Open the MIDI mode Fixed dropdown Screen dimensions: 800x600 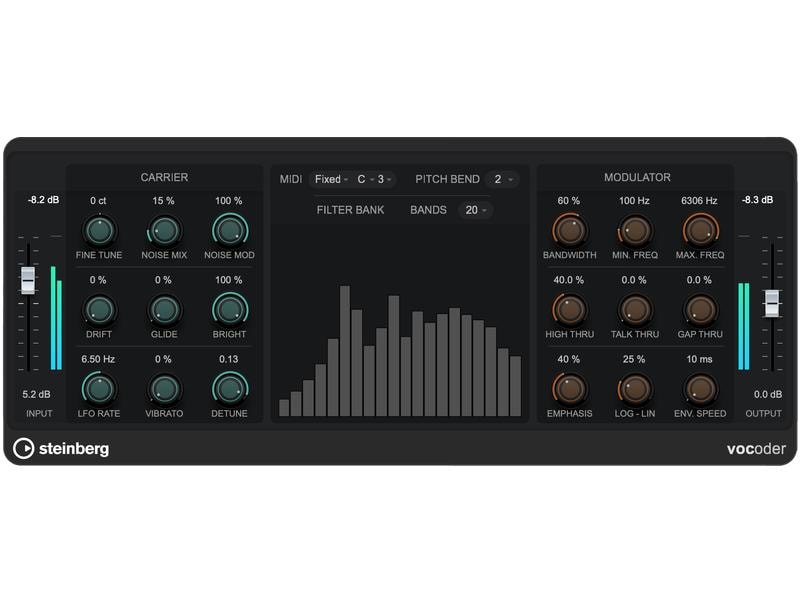(331, 179)
